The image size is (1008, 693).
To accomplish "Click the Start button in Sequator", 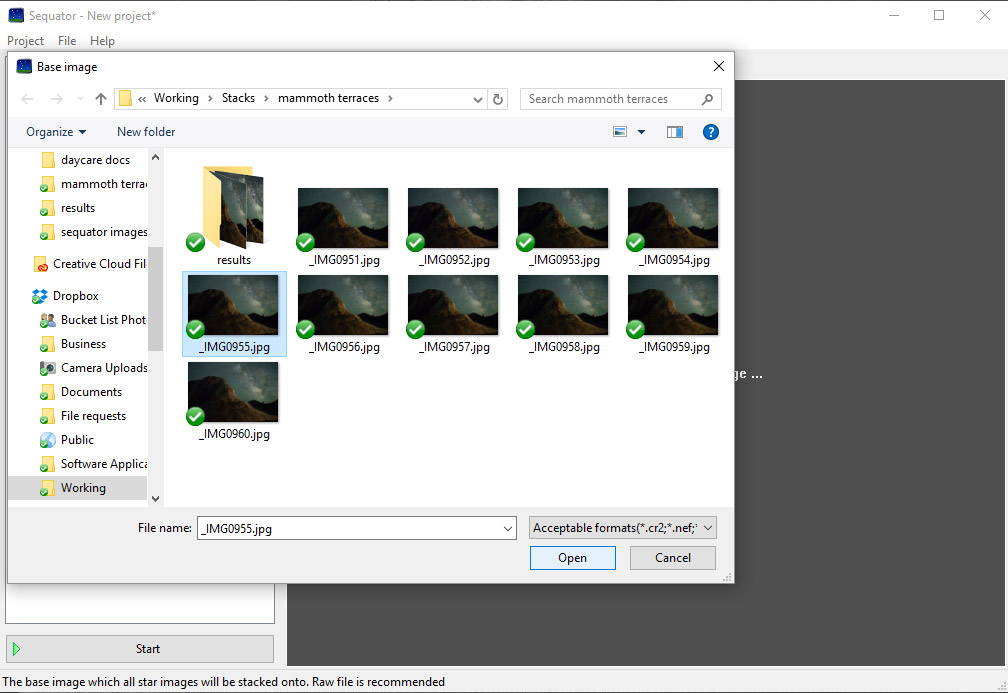I will [x=140, y=649].
